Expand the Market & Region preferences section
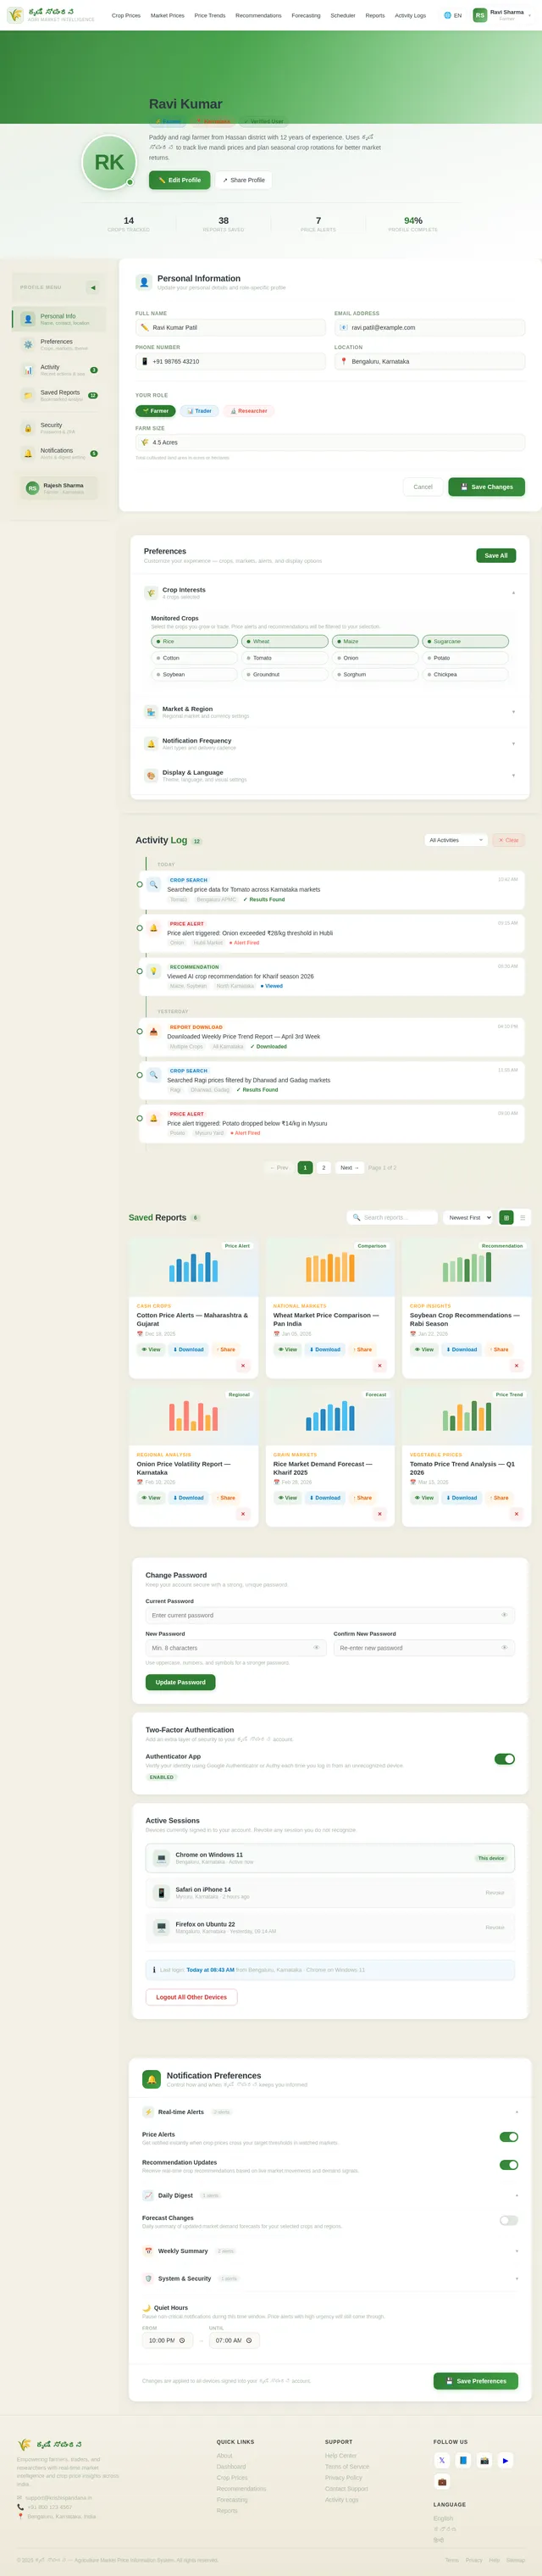 pos(329,712)
